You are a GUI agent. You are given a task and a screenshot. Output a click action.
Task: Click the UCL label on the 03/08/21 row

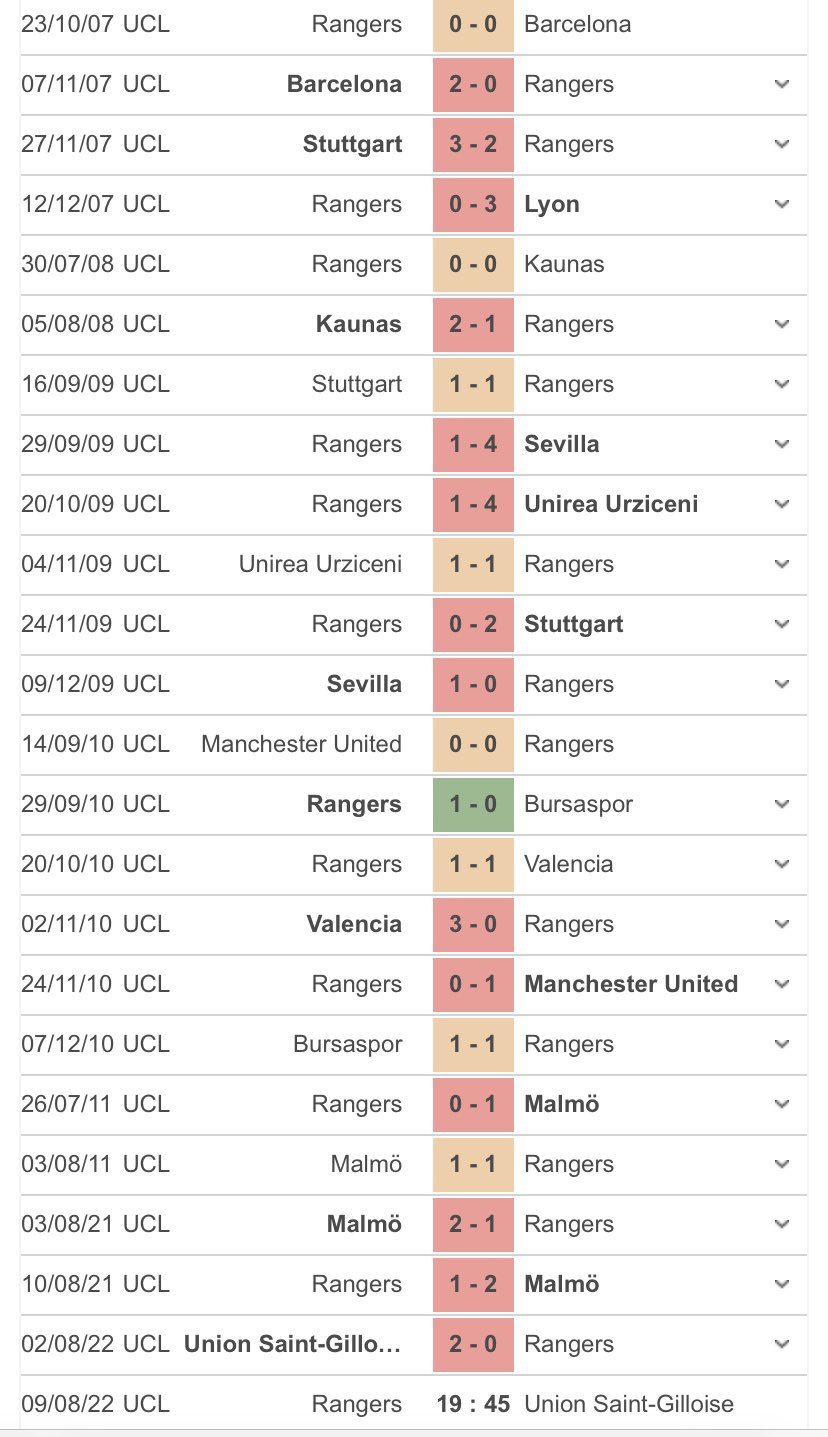coord(146,1225)
